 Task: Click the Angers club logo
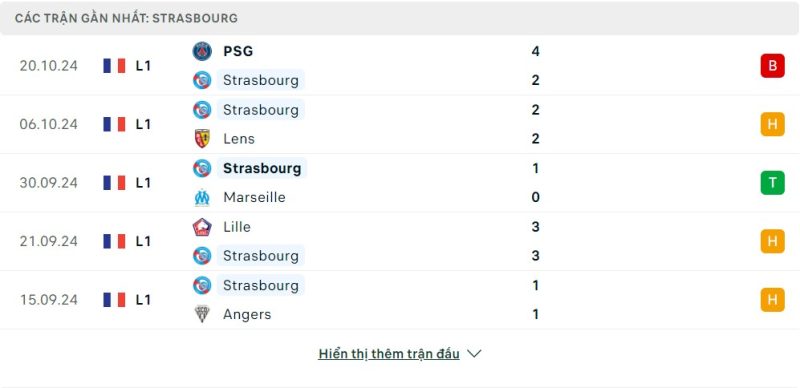pyautogui.click(x=202, y=314)
